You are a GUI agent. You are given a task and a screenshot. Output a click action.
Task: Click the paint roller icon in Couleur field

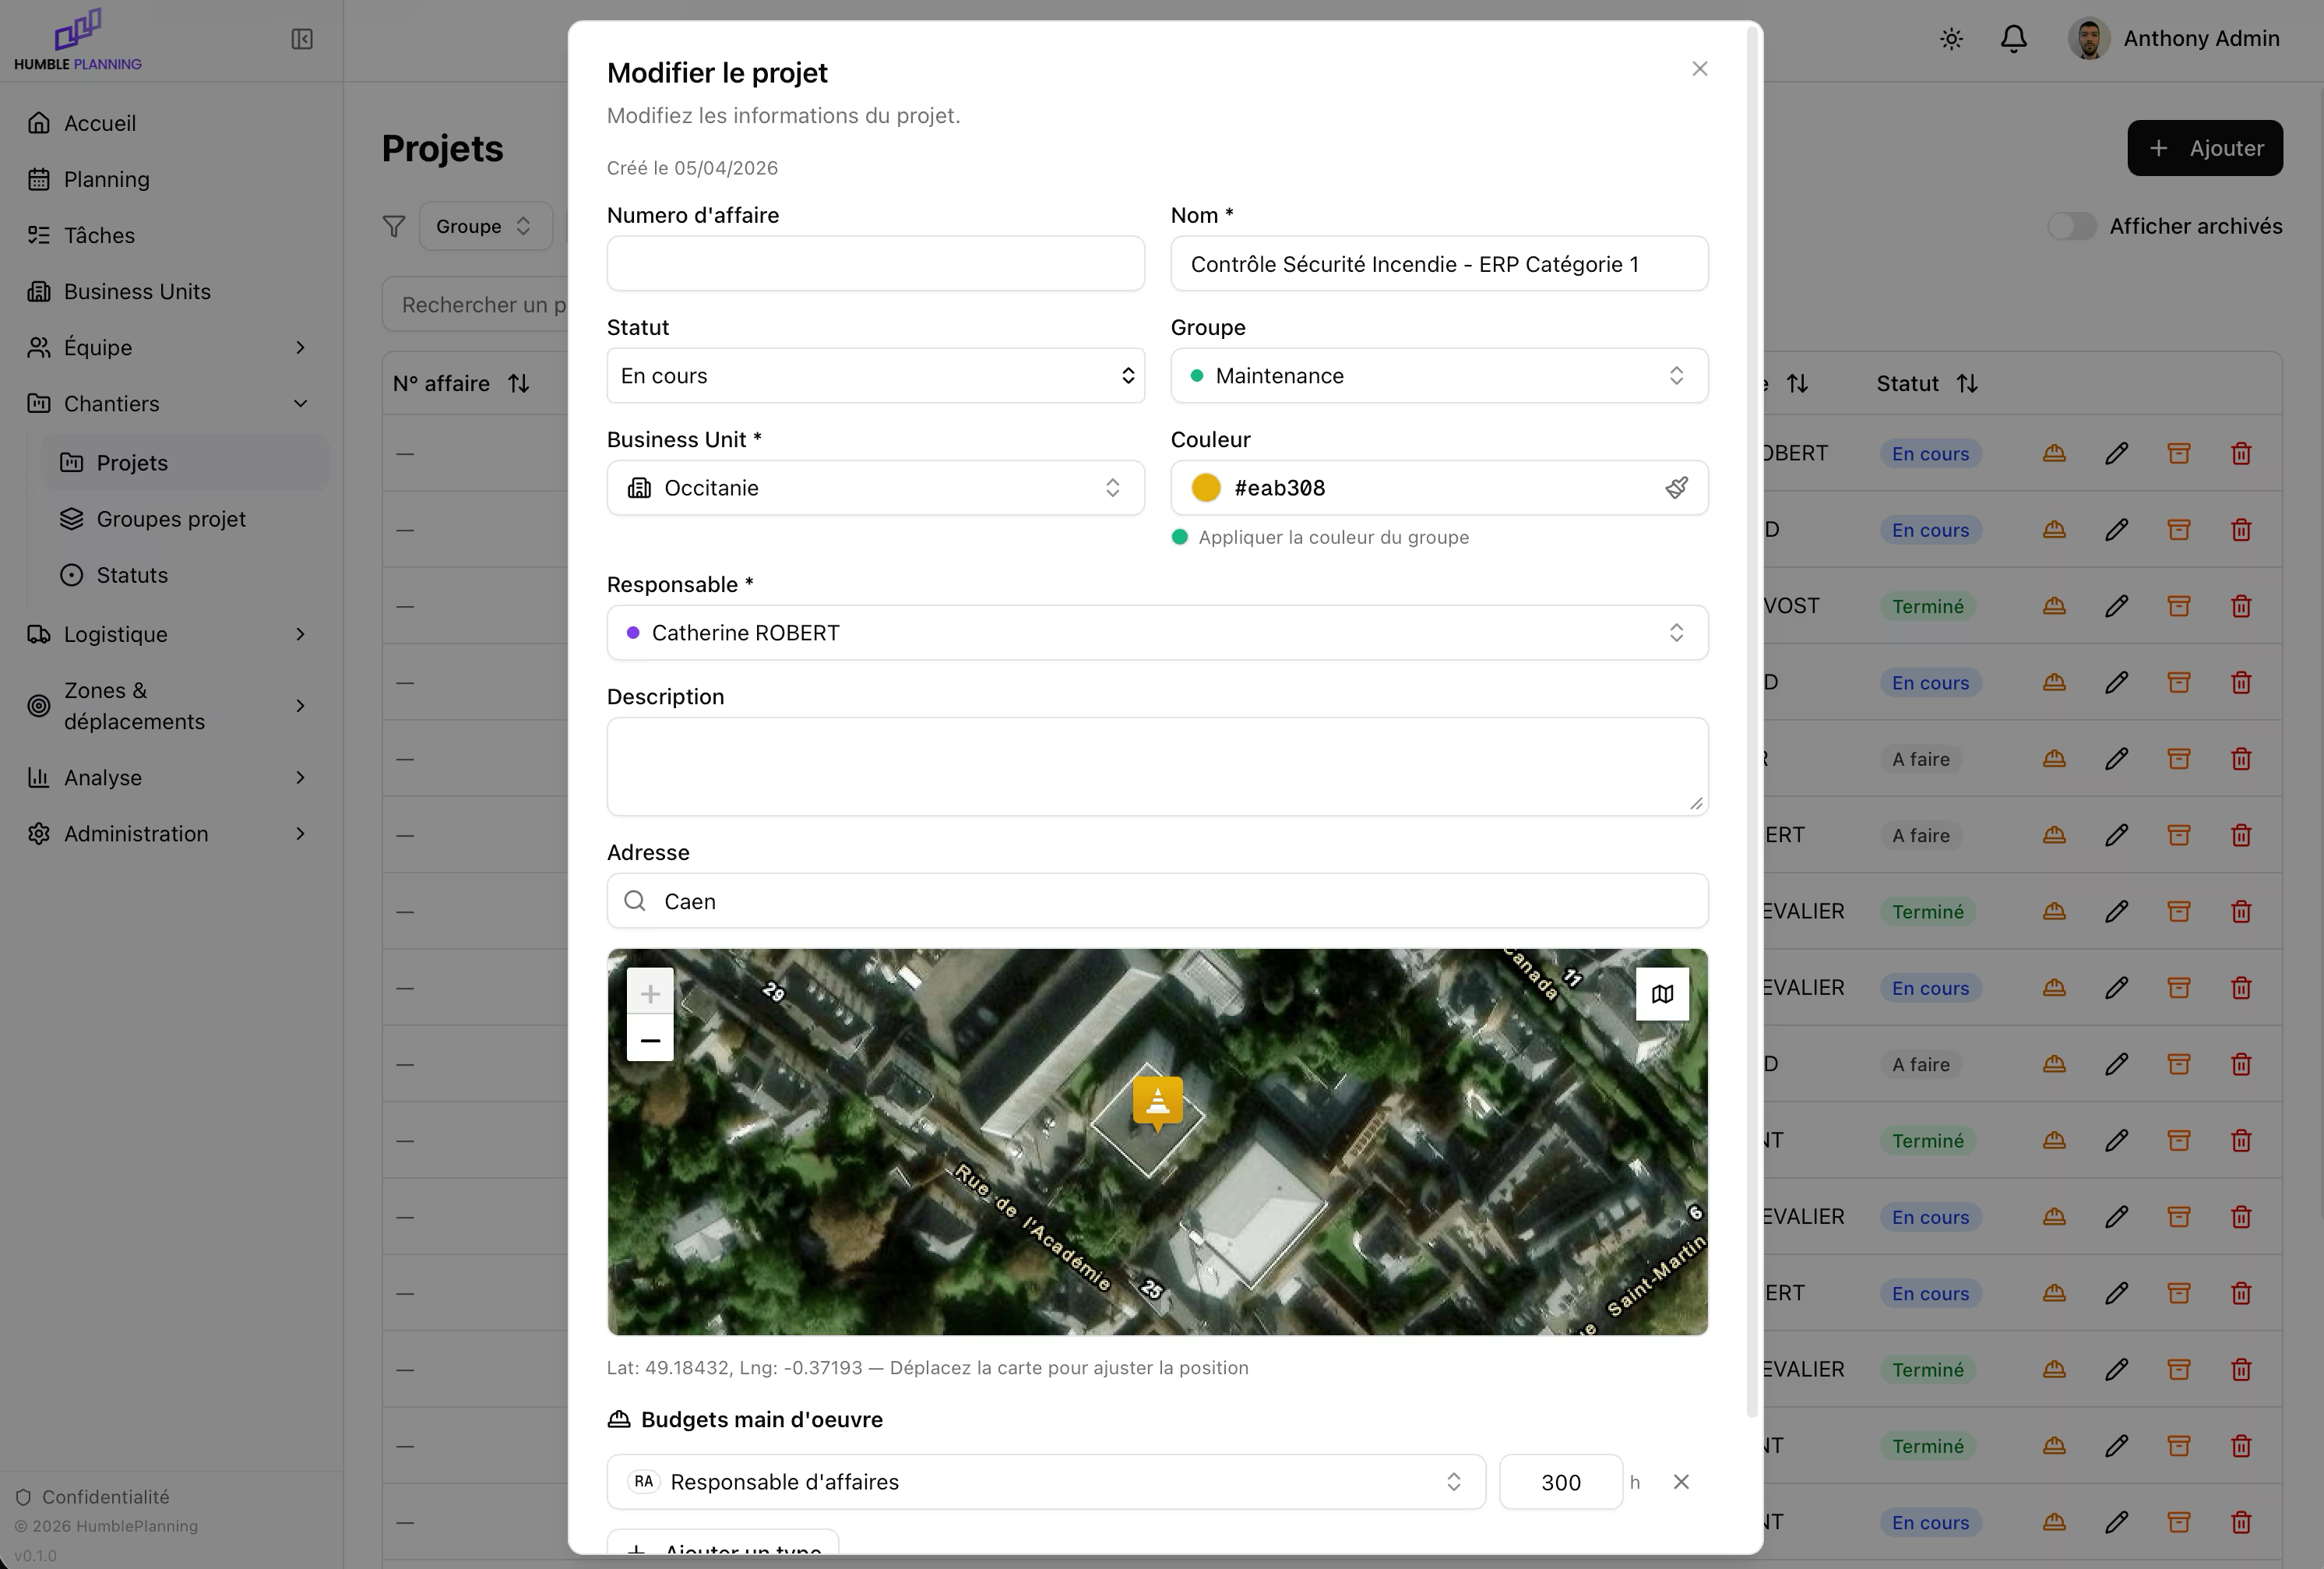pyautogui.click(x=1677, y=488)
